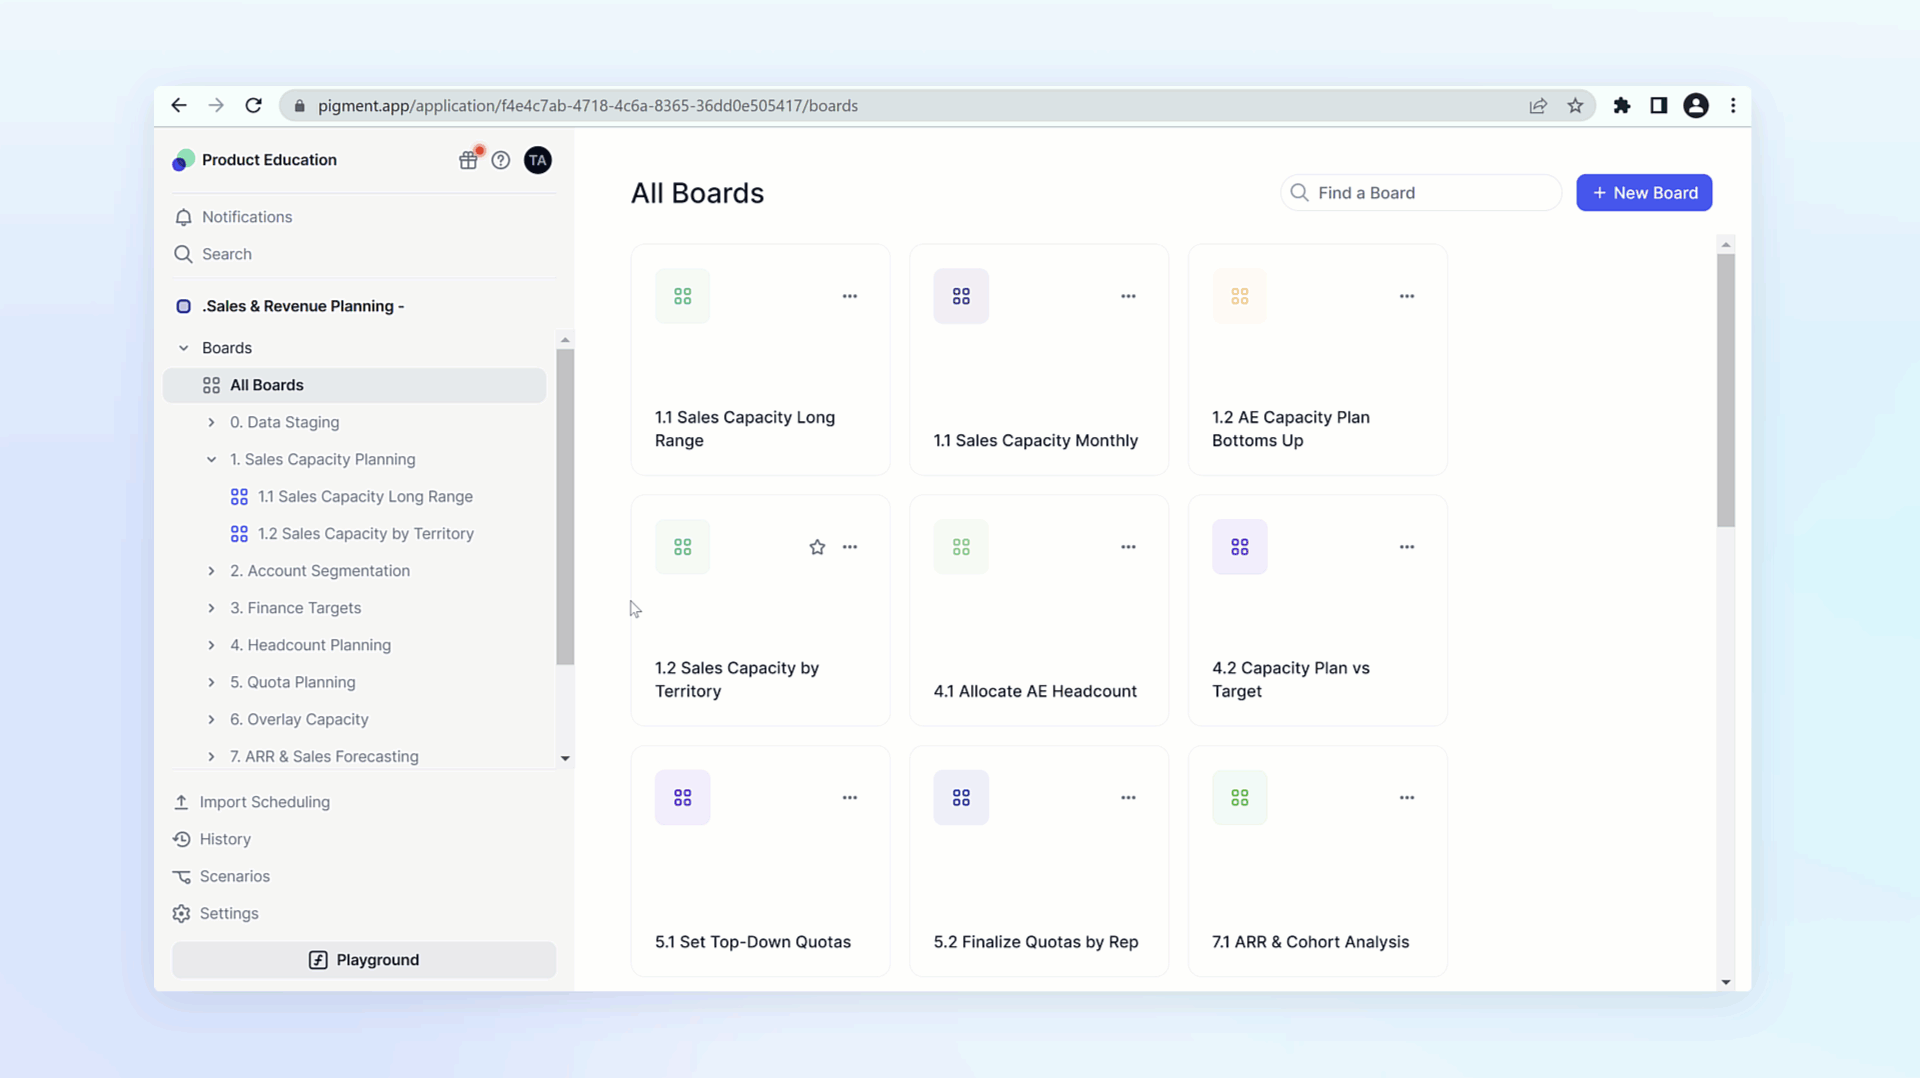Expand the 7. ARR & Sales Forecasting folder
The width and height of the screenshot is (1920, 1078).
211,757
